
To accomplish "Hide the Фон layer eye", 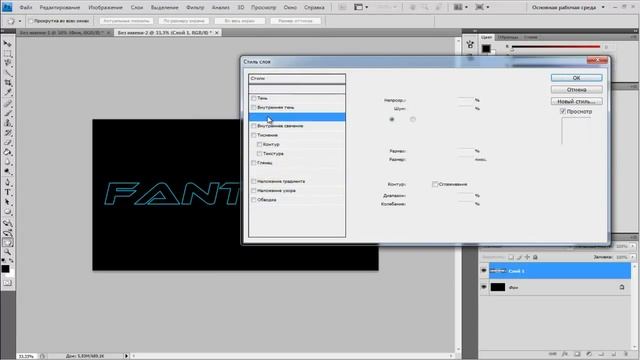I will [484, 287].
